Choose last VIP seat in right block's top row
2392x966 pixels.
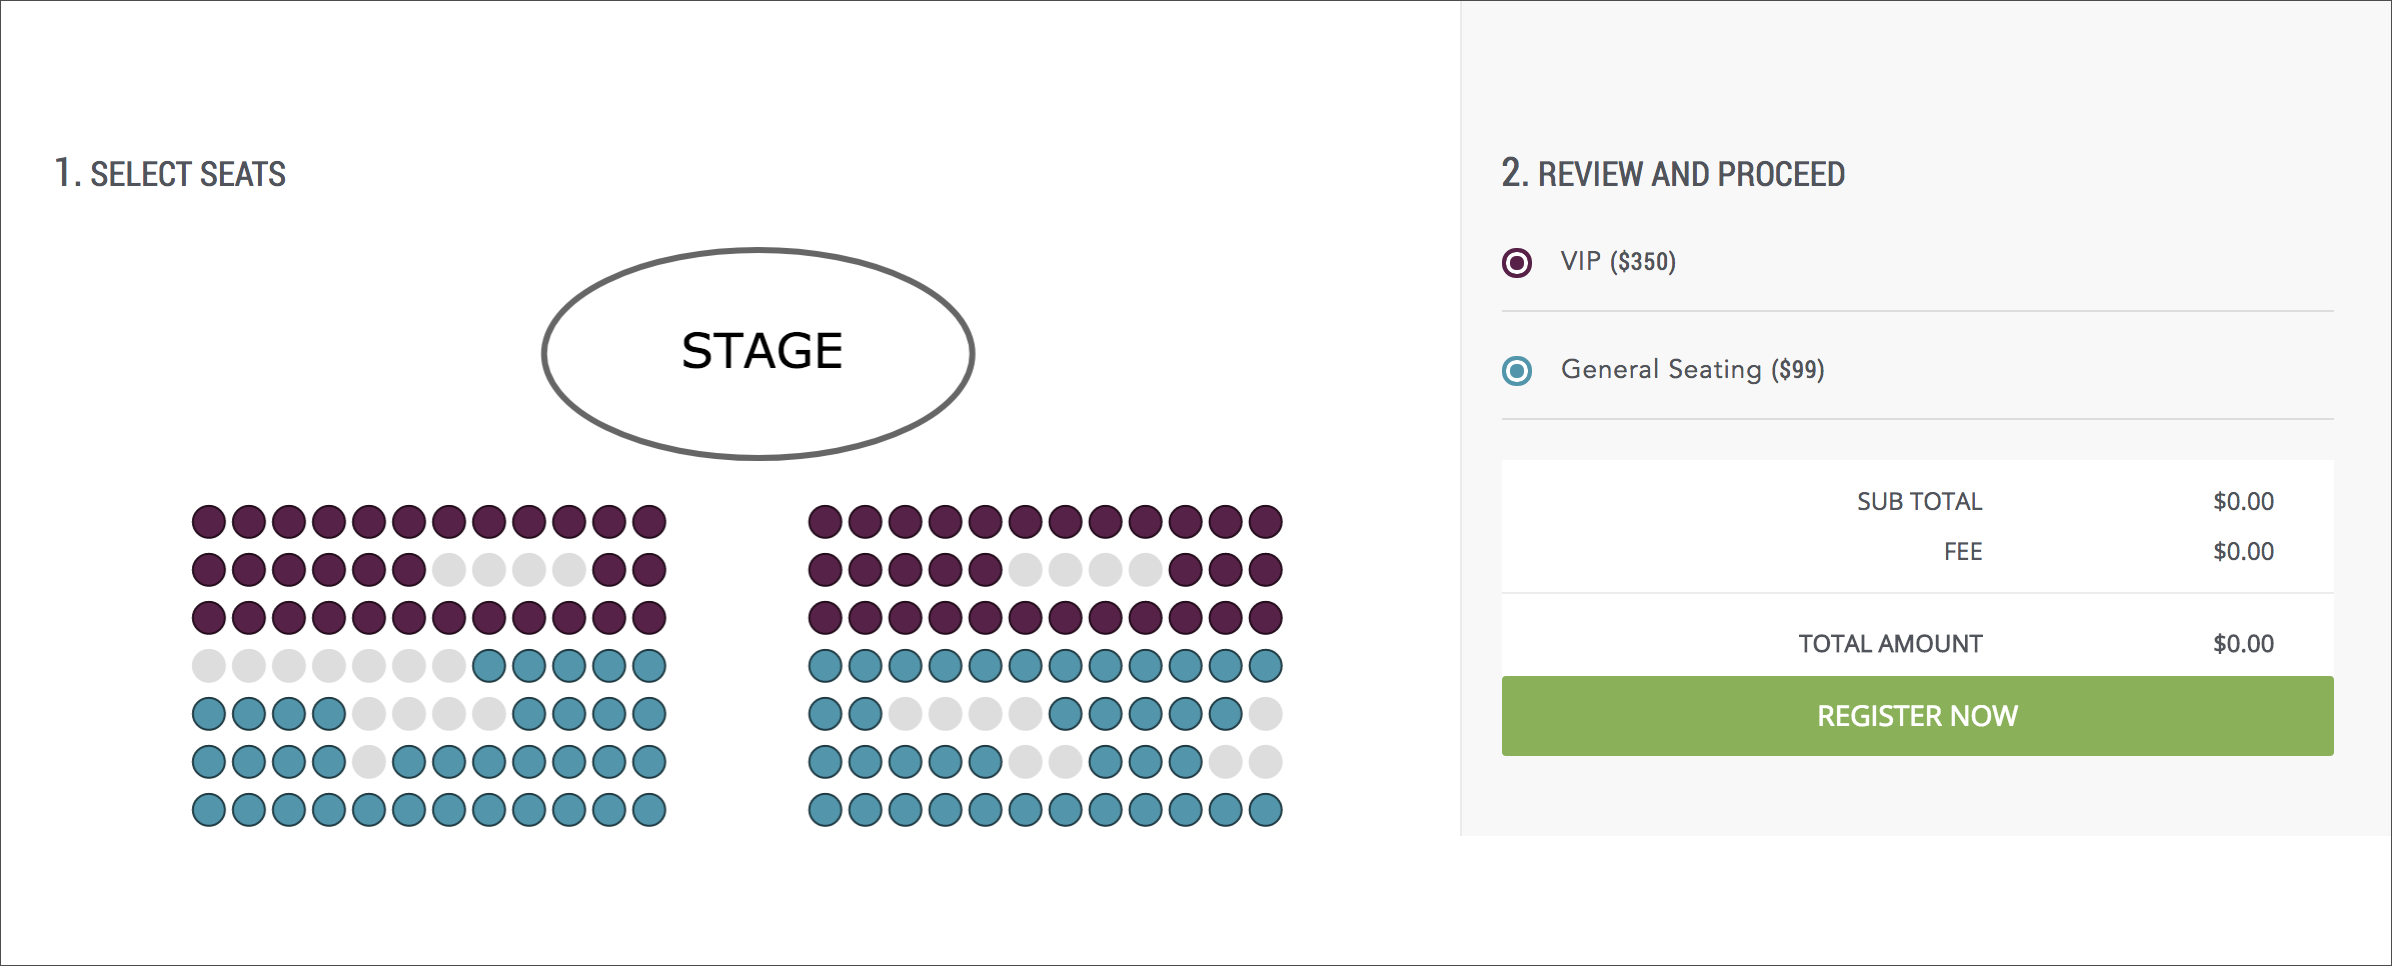coord(1265,522)
